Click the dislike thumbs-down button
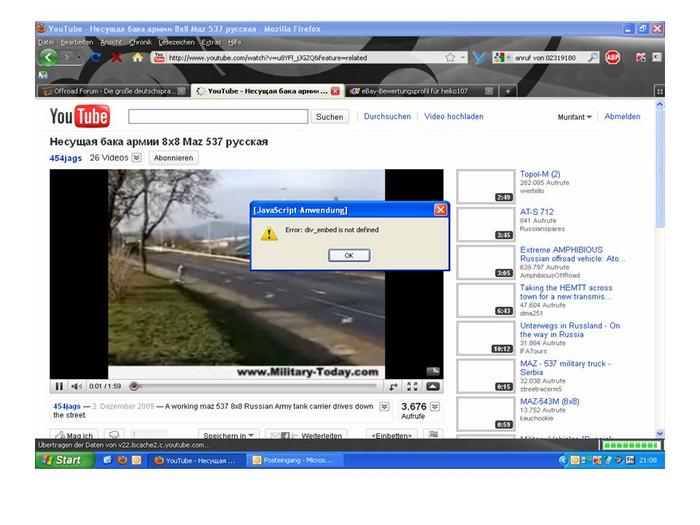Viewport: 700px width, 525px height. (x=114, y=434)
